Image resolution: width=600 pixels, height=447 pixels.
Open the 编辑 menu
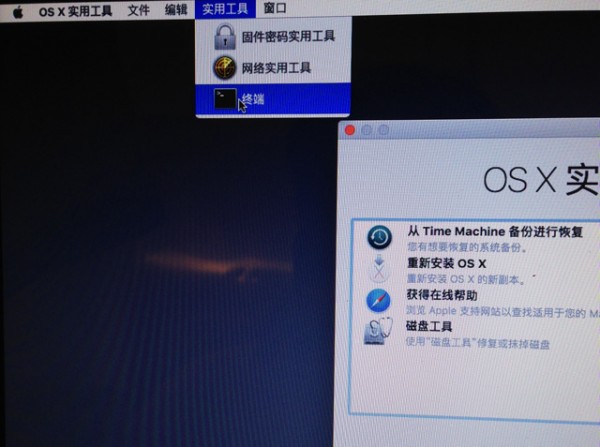click(x=175, y=9)
